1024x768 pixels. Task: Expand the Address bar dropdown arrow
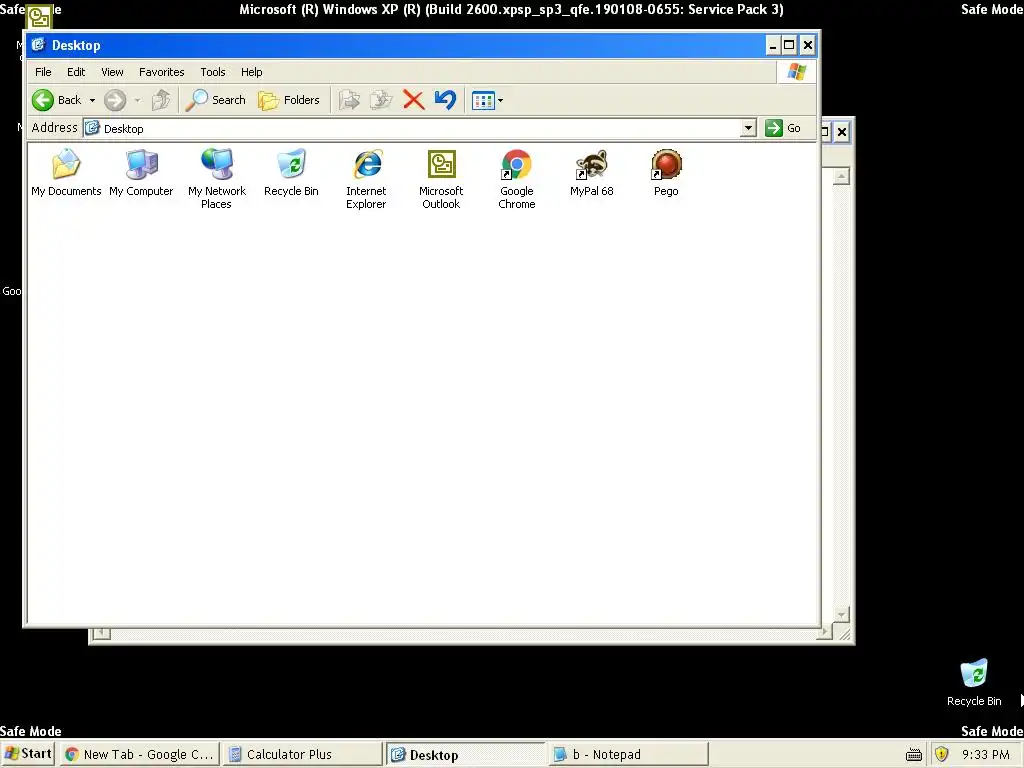pyautogui.click(x=748, y=128)
